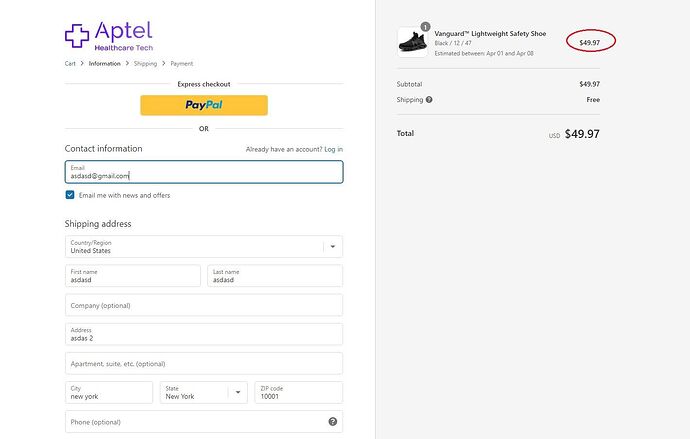
Task: Select the Shipping breadcrumb step
Action: 145,63
